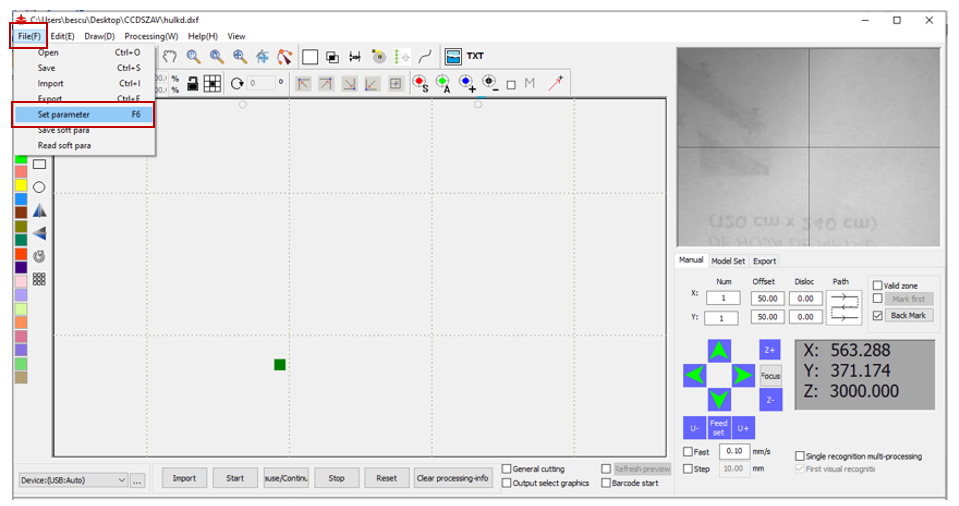Click the Back Mark button
This screenshot has width=959, height=506.
point(908,315)
